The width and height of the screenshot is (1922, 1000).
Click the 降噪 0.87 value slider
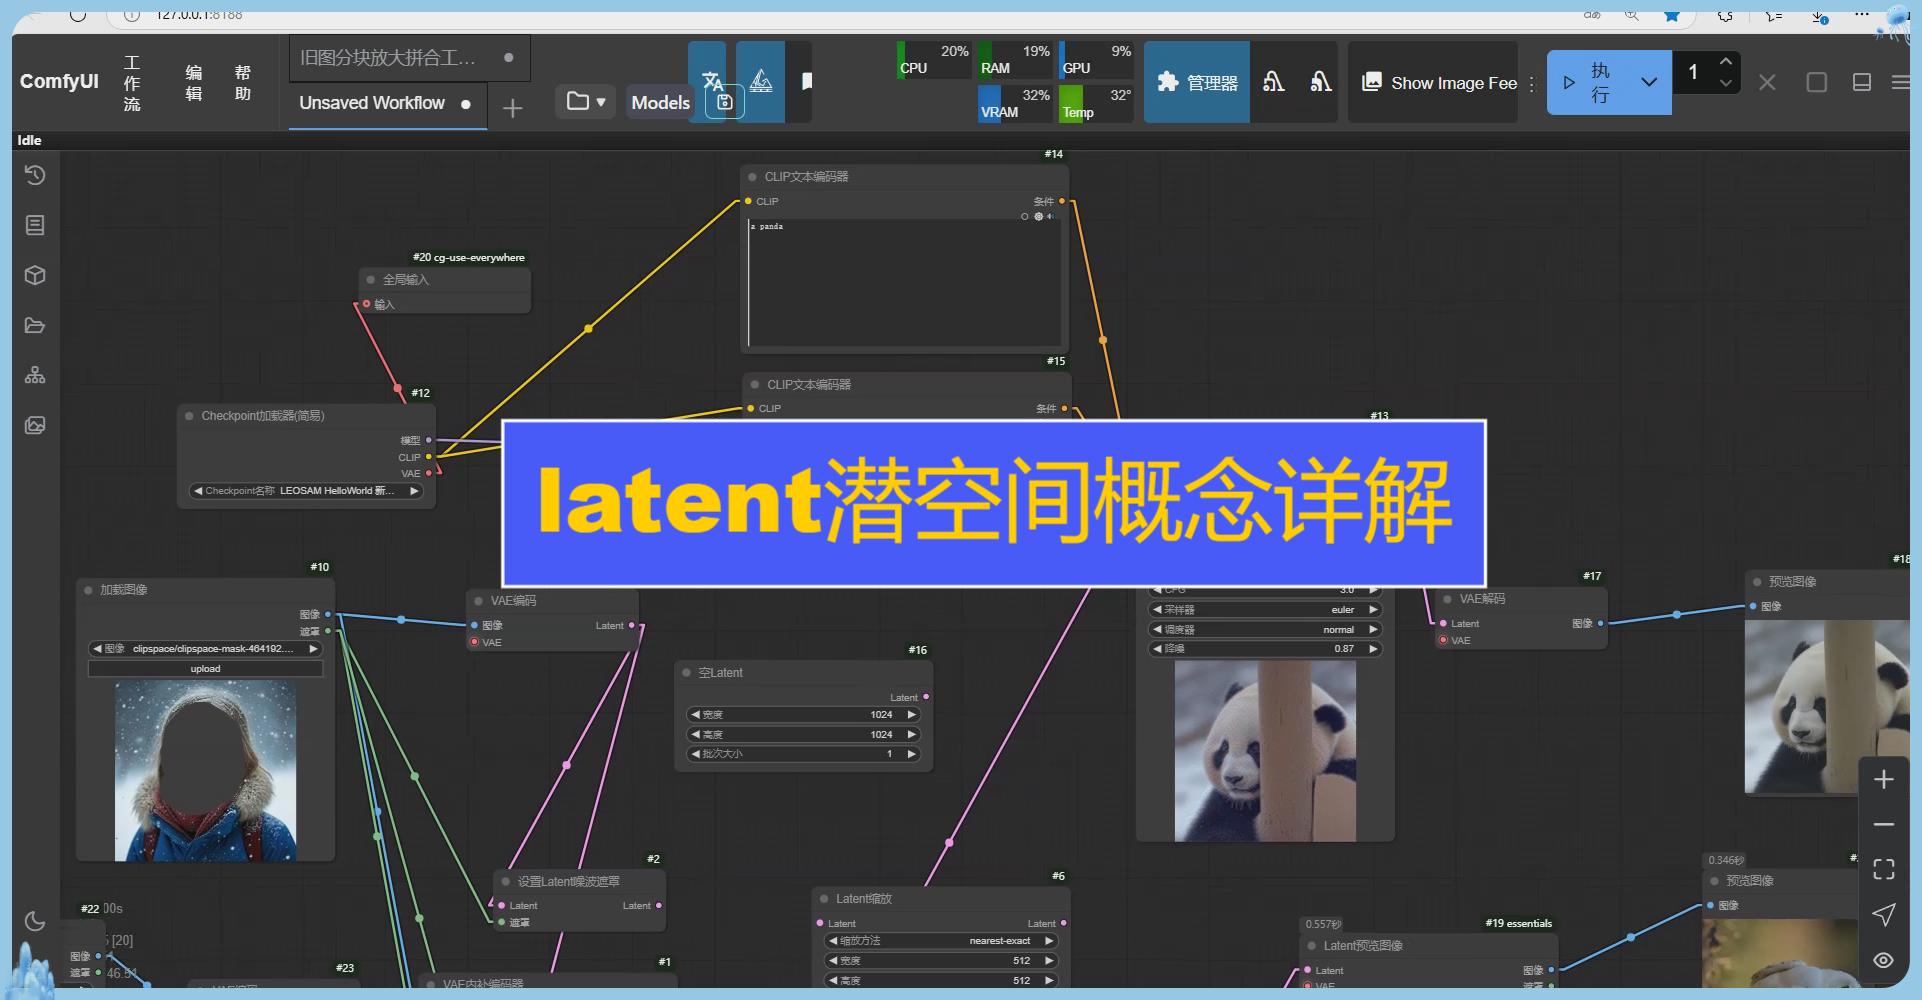point(1265,649)
